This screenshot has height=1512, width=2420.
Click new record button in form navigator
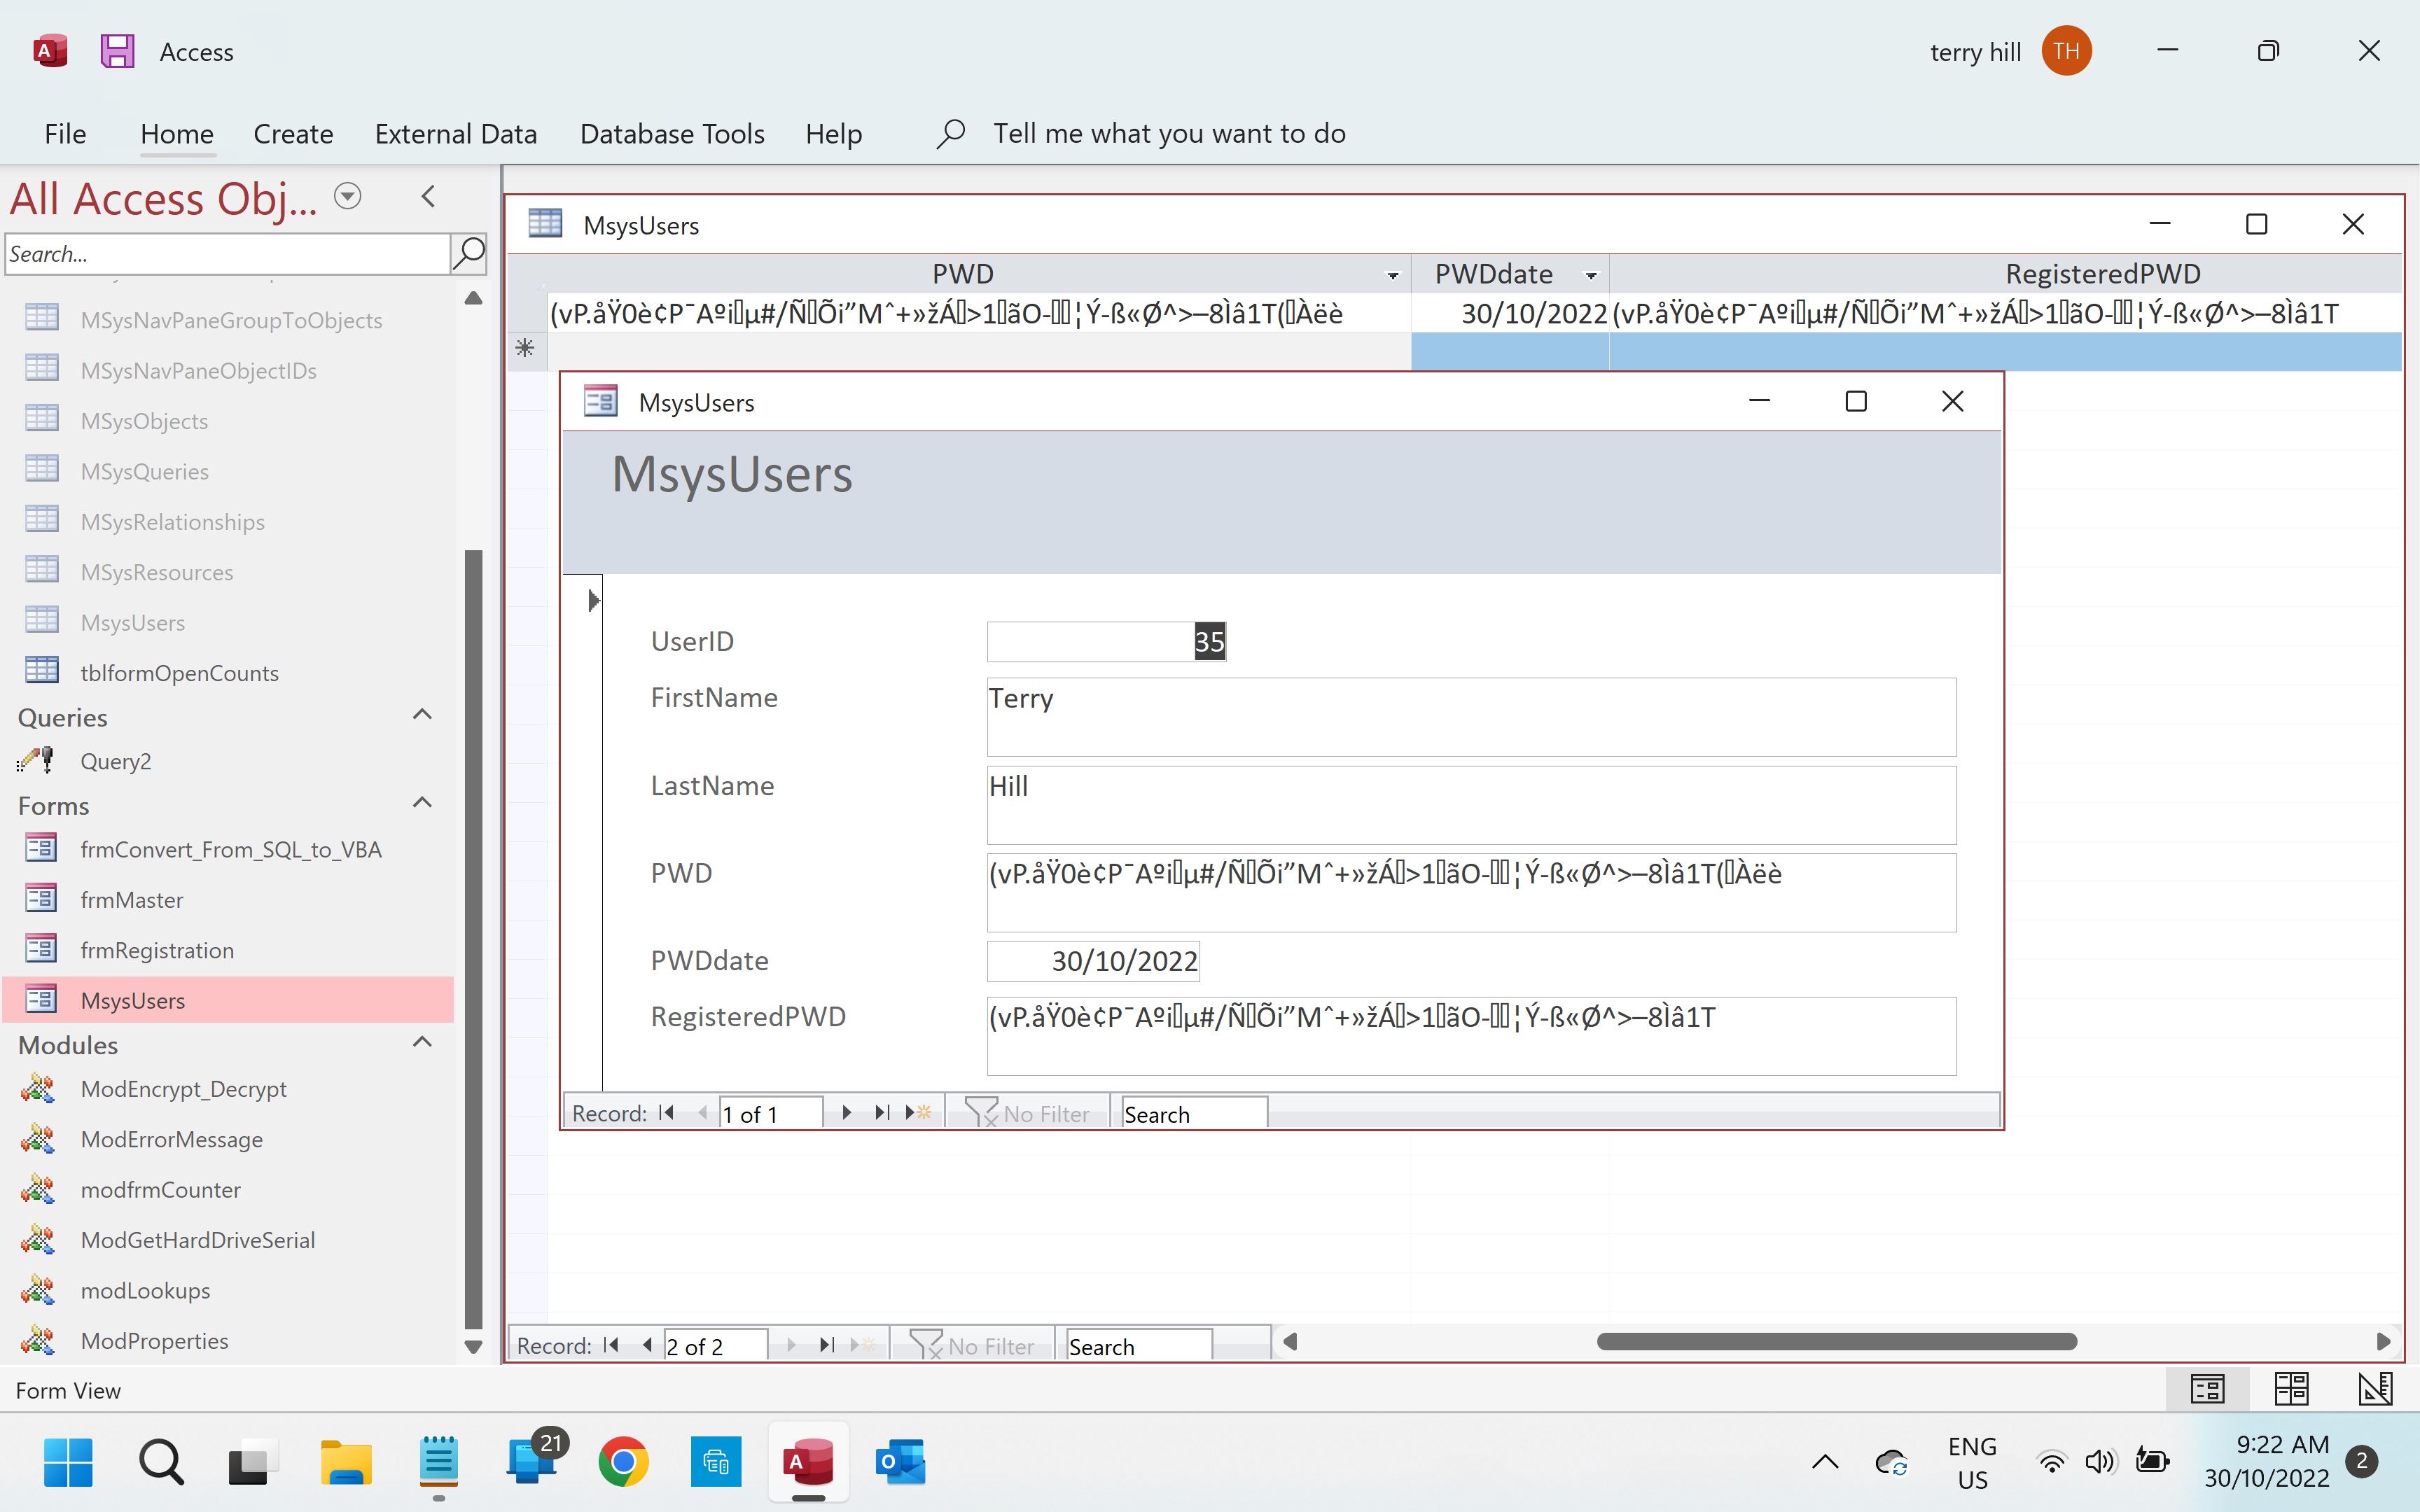click(918, 1113)
